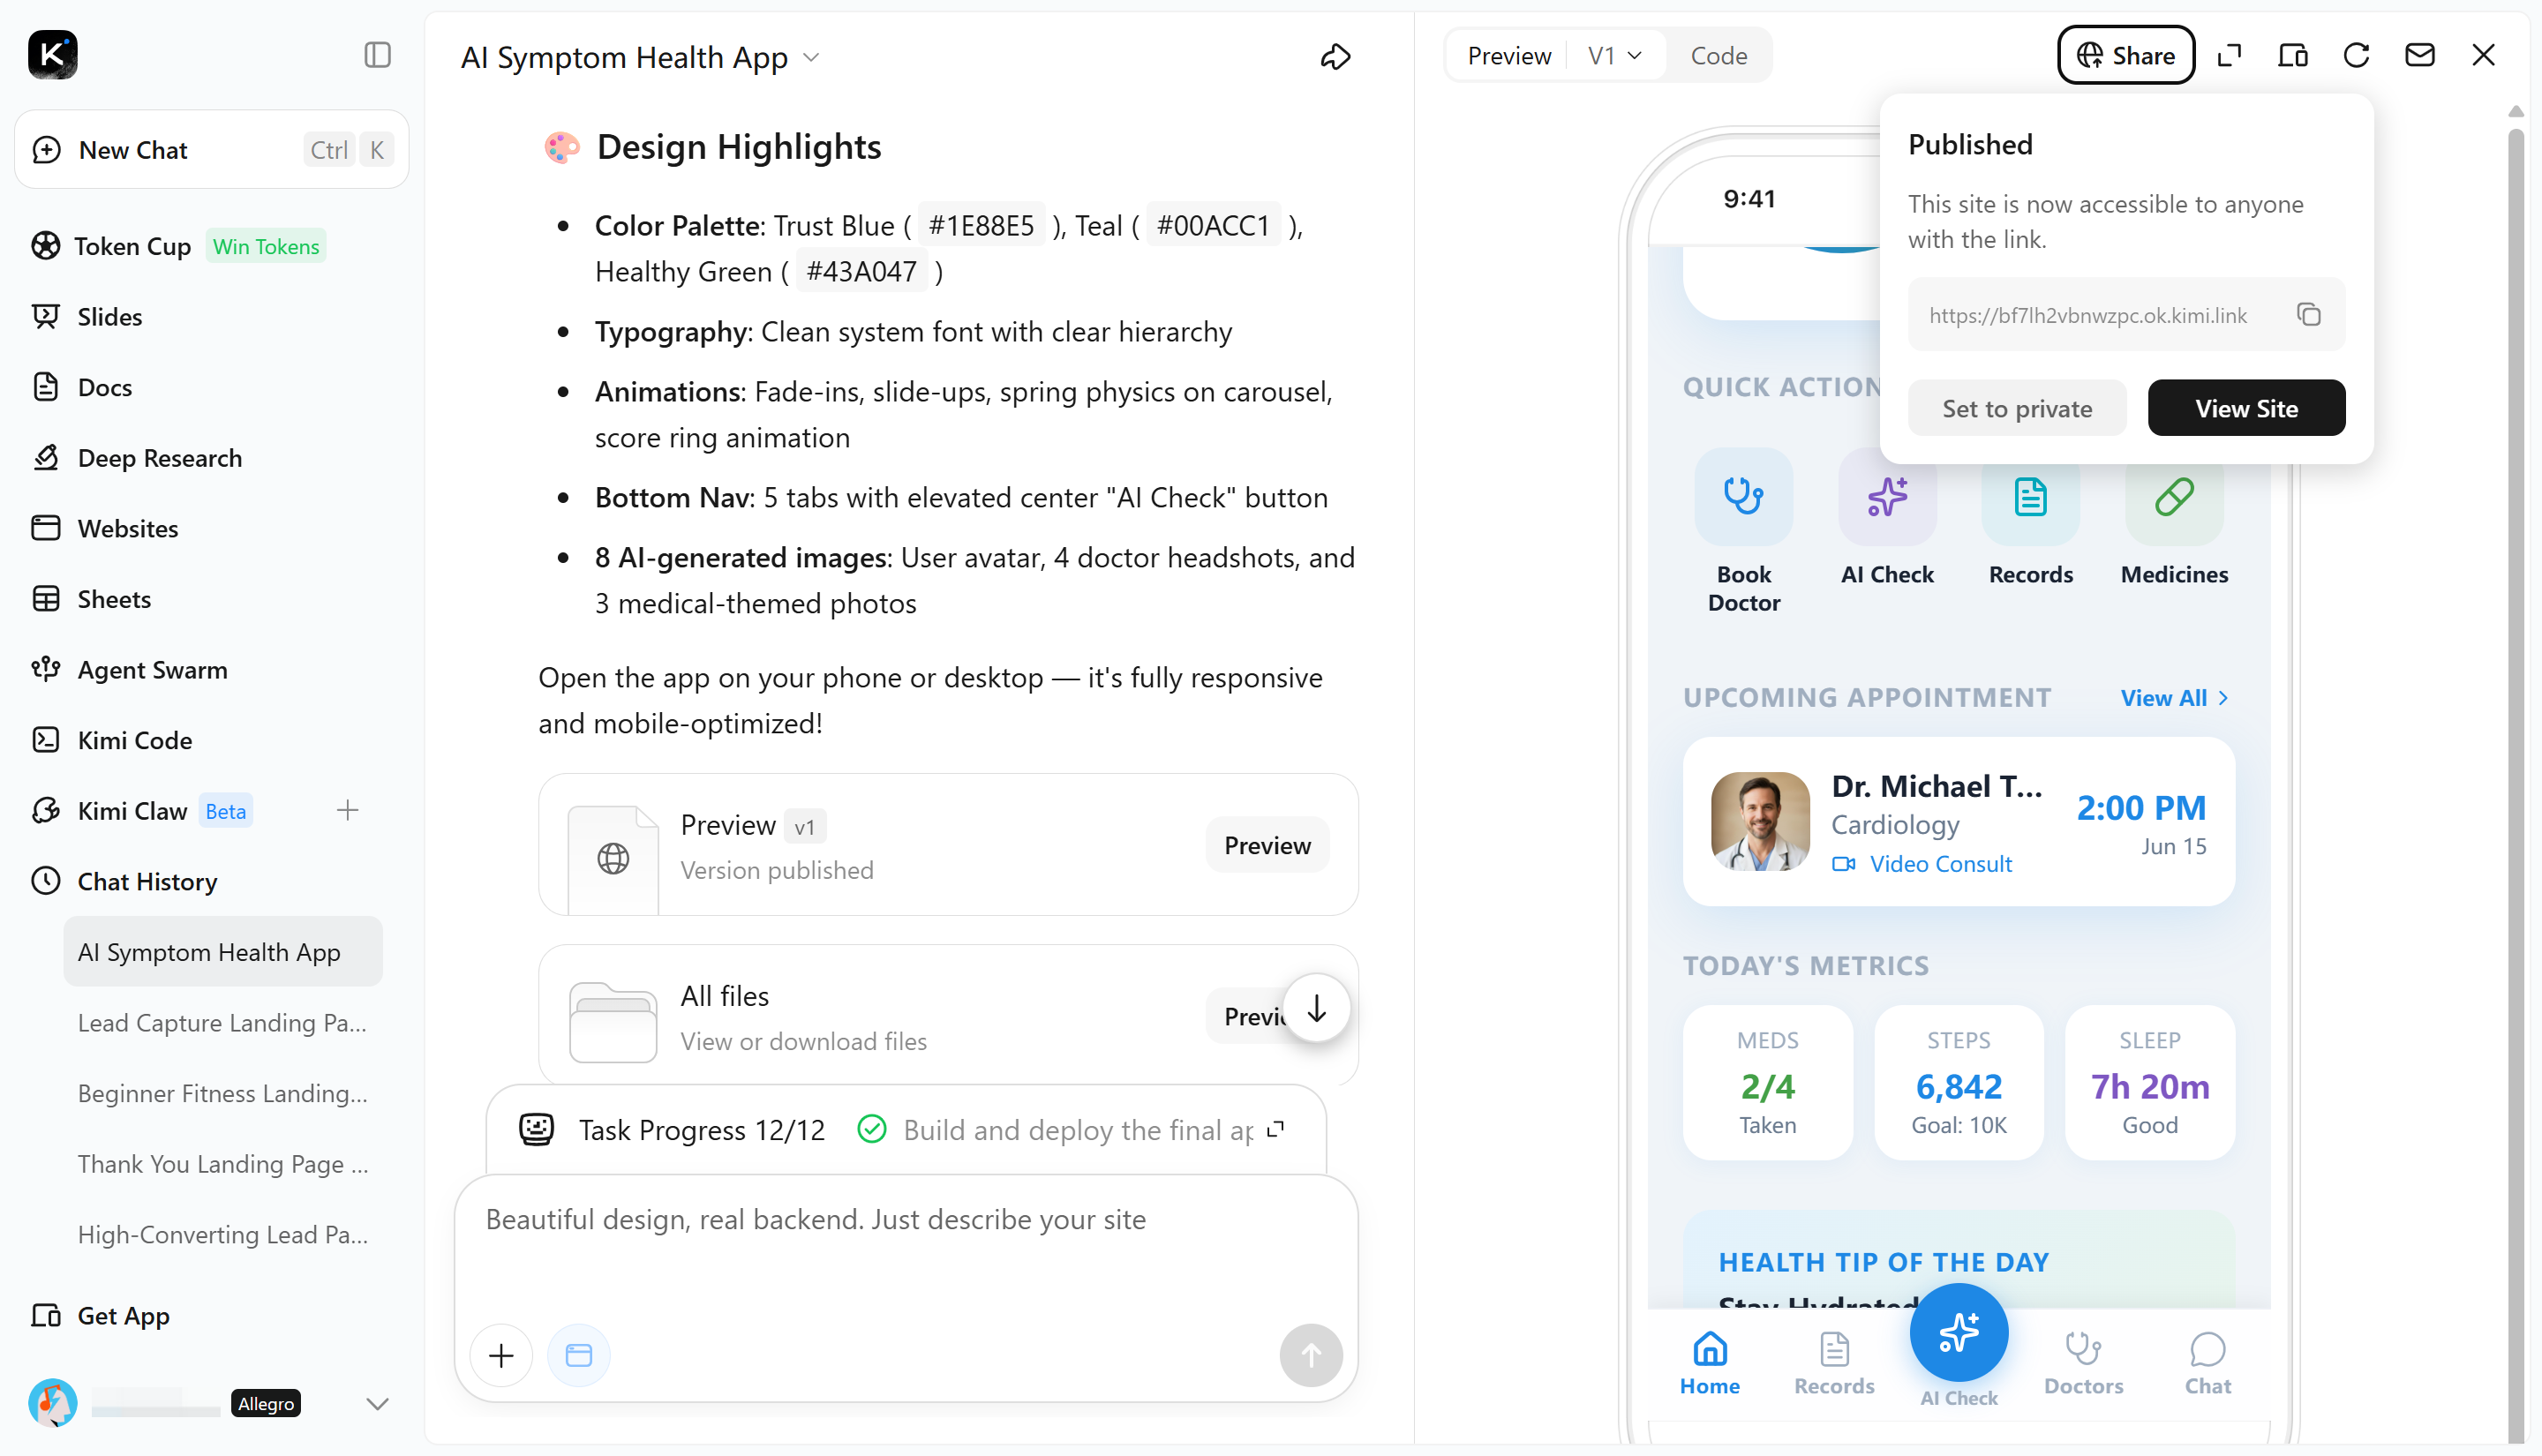This screenshot has height=1456, width=2542.
Task: Click the user avatar picture
Action: 53,1403
